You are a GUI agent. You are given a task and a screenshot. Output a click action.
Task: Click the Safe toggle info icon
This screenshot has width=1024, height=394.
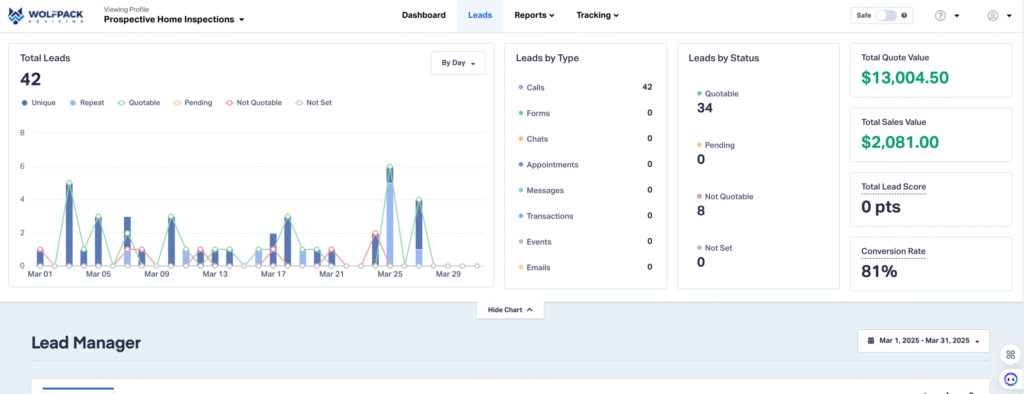904,16
